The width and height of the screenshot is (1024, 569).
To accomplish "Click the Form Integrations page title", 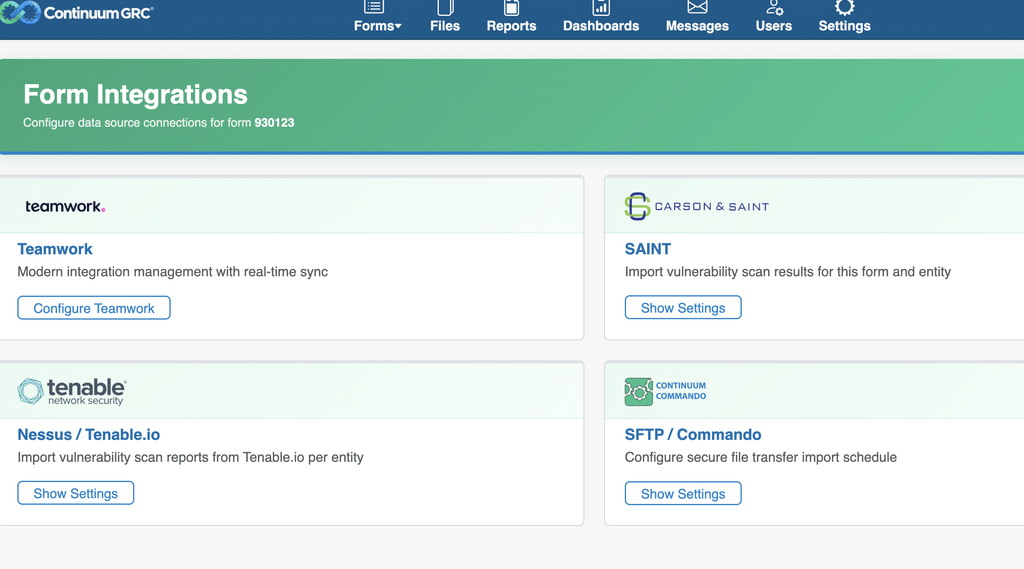I will point(135,95).
